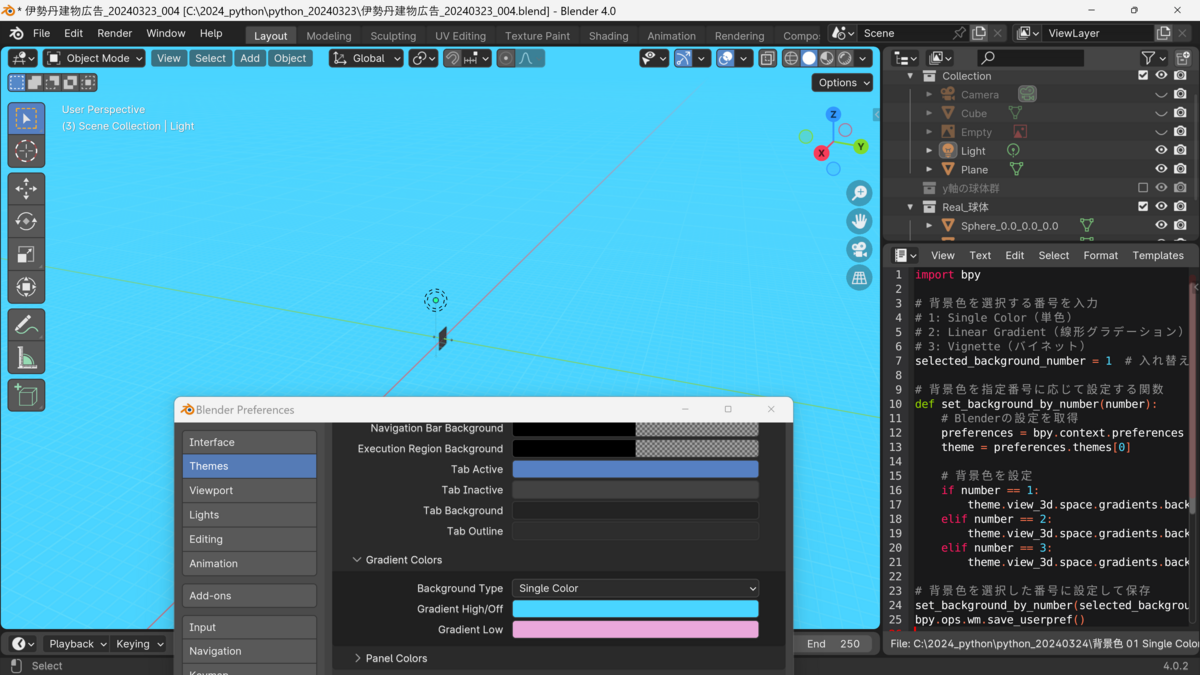Select the Move tool

[26, 188]
